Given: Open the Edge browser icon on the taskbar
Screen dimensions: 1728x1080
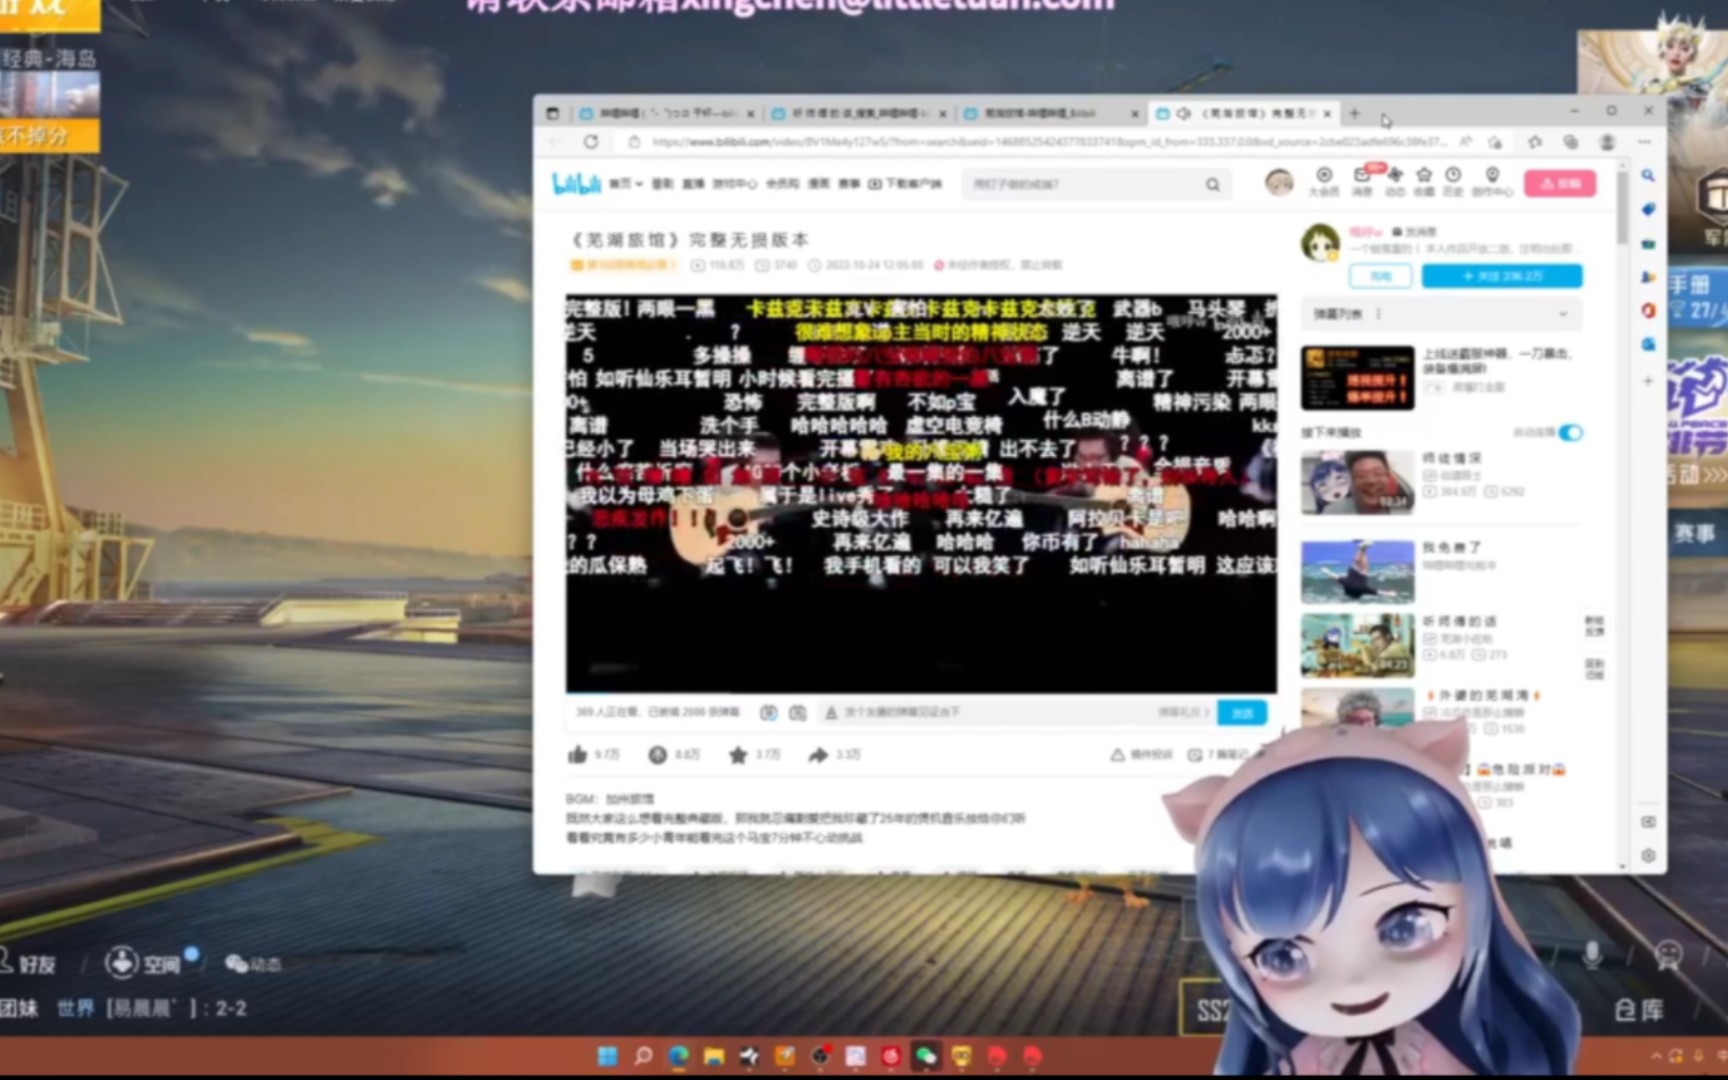Looking at the screenshot, I should tap(679, 1056).
